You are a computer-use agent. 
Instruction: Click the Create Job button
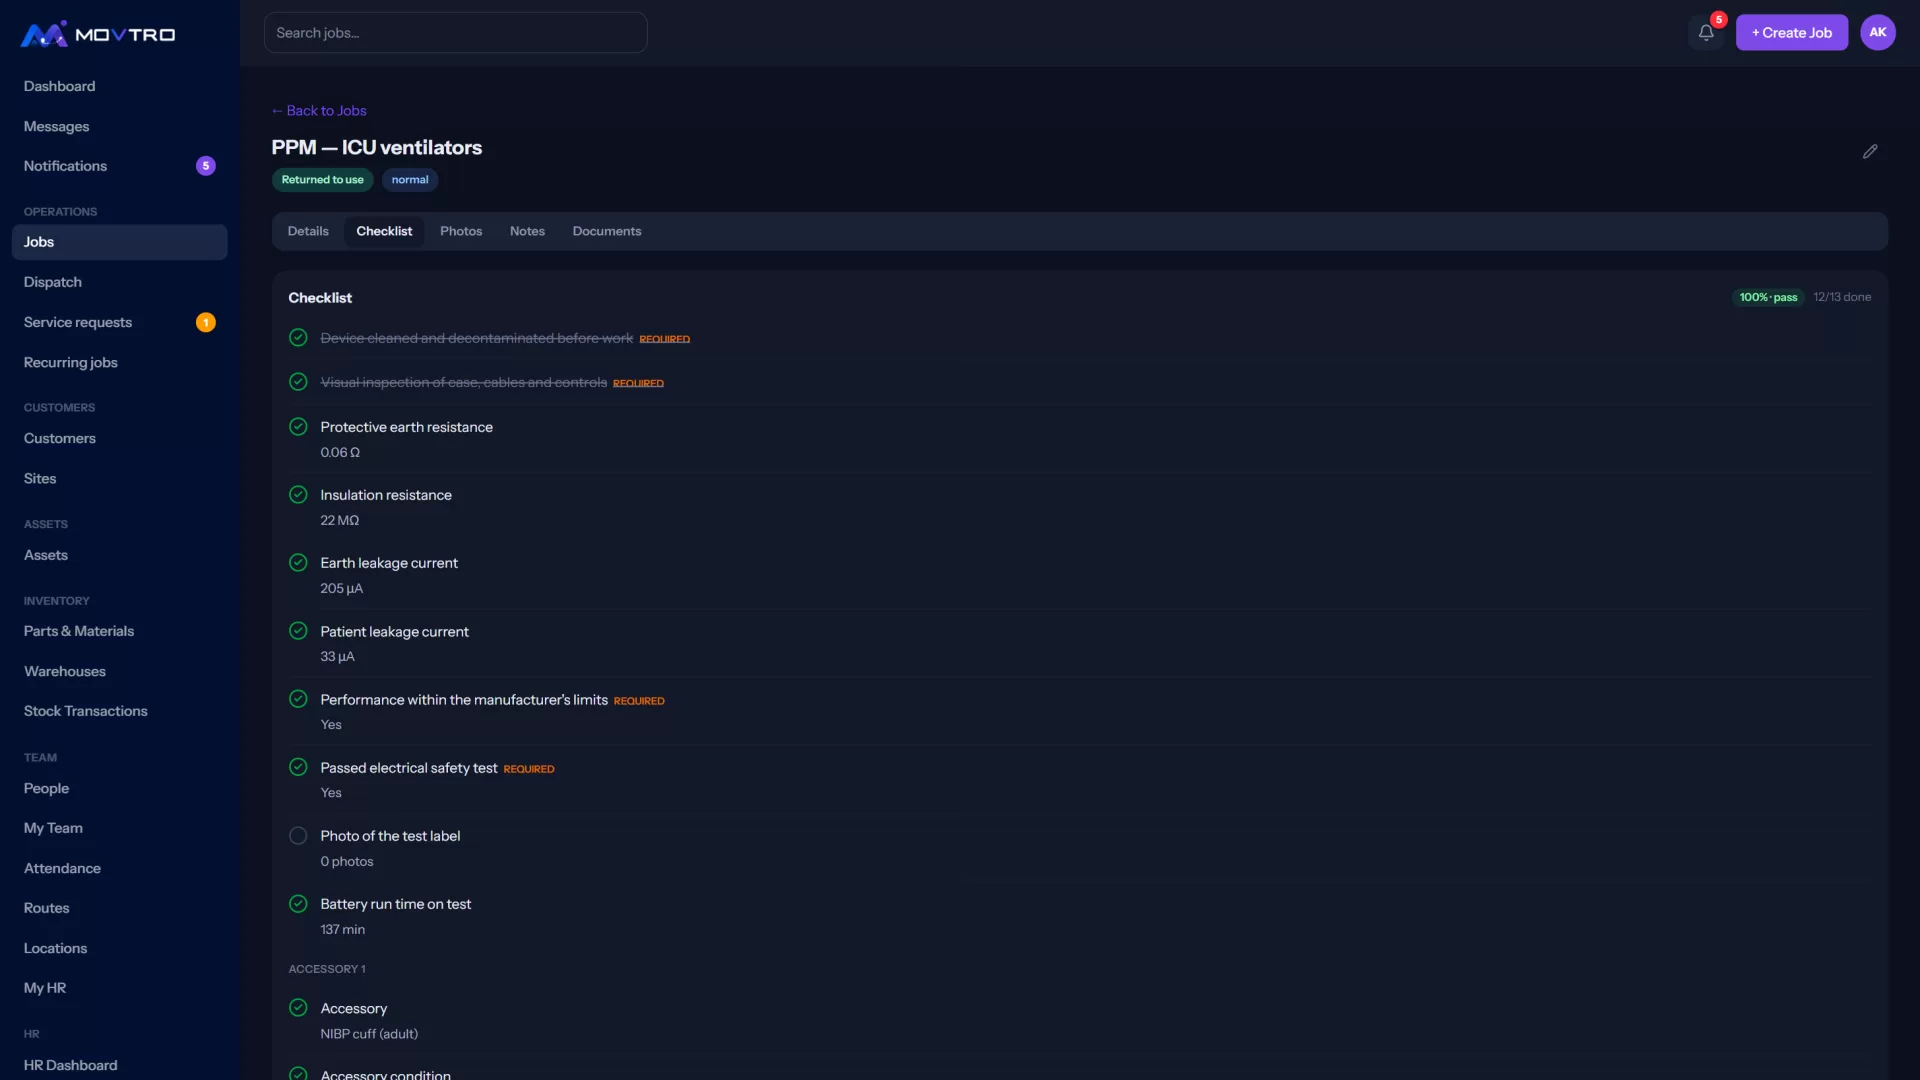click(x=1792, y=32)
